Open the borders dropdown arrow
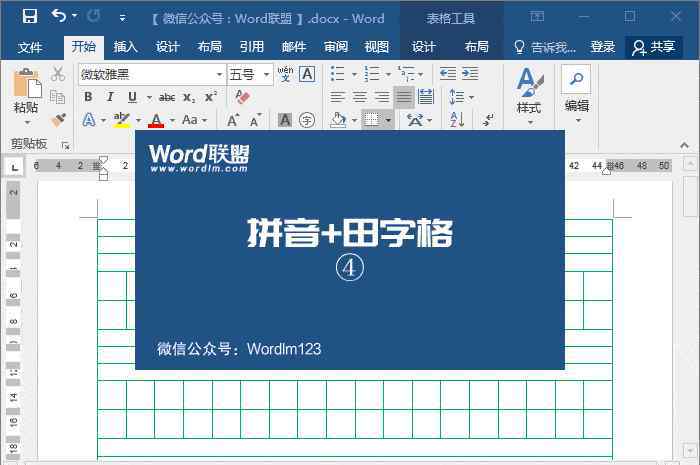This screenshot has height=465, width=700. coord(388,120)
